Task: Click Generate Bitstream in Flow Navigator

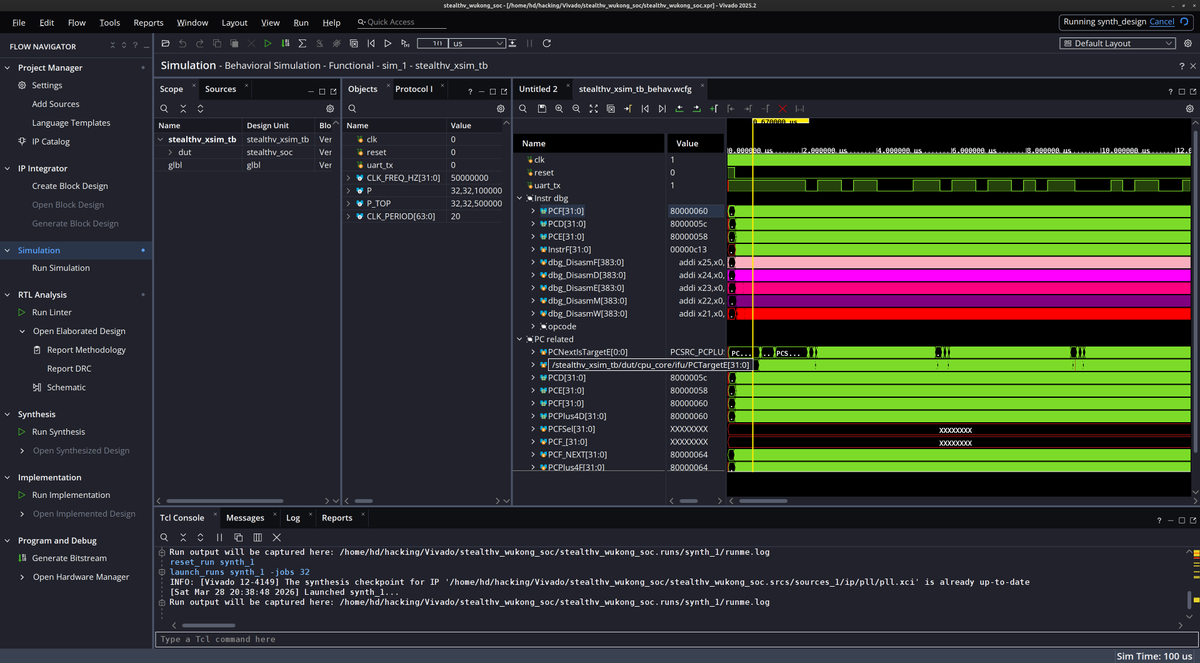Action: (69, 558)
